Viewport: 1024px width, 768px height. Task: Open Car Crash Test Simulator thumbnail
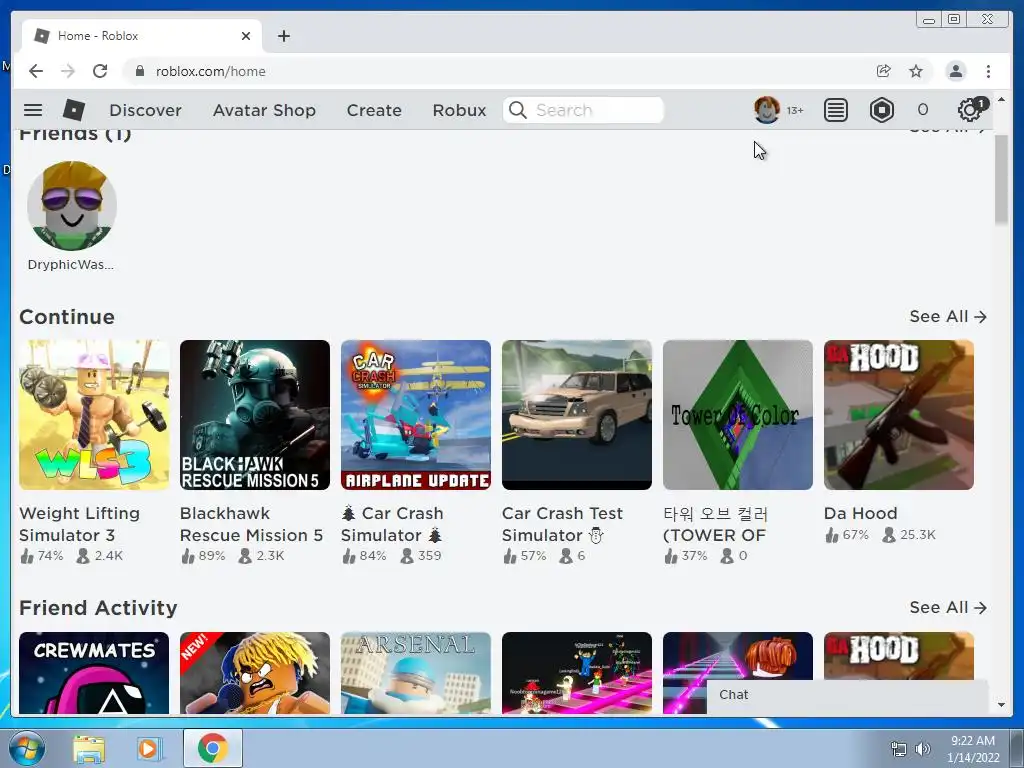[x=577, y=415]
